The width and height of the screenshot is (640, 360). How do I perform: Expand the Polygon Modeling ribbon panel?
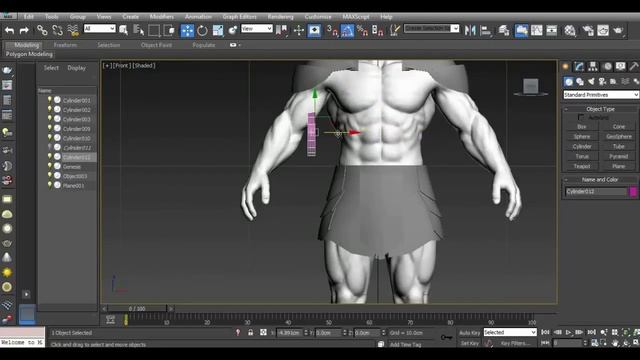(29, 54)
